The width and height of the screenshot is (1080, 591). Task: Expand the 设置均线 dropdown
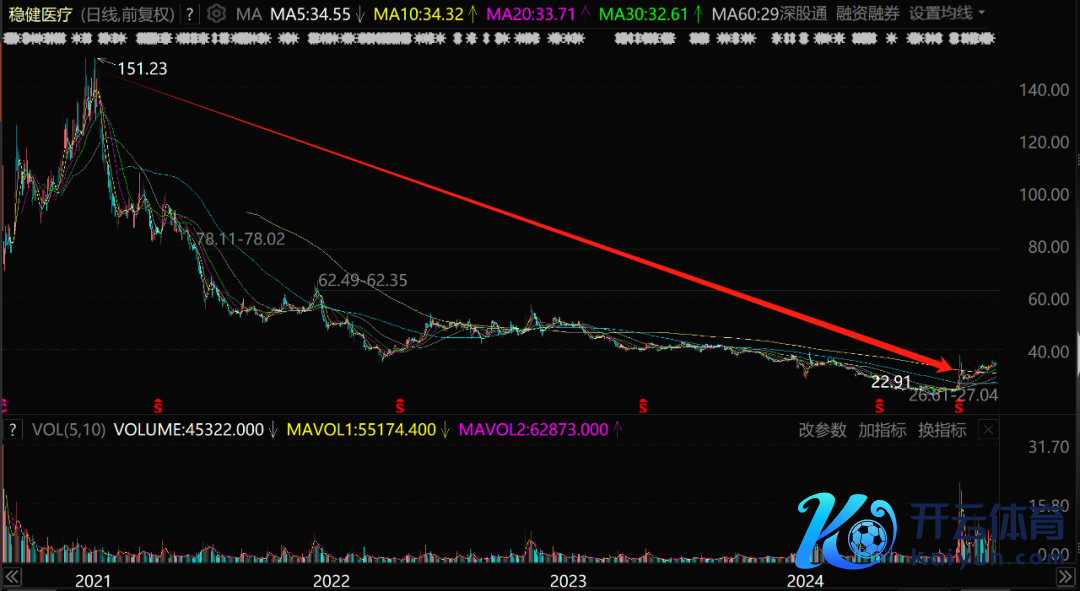coord(947,14)
